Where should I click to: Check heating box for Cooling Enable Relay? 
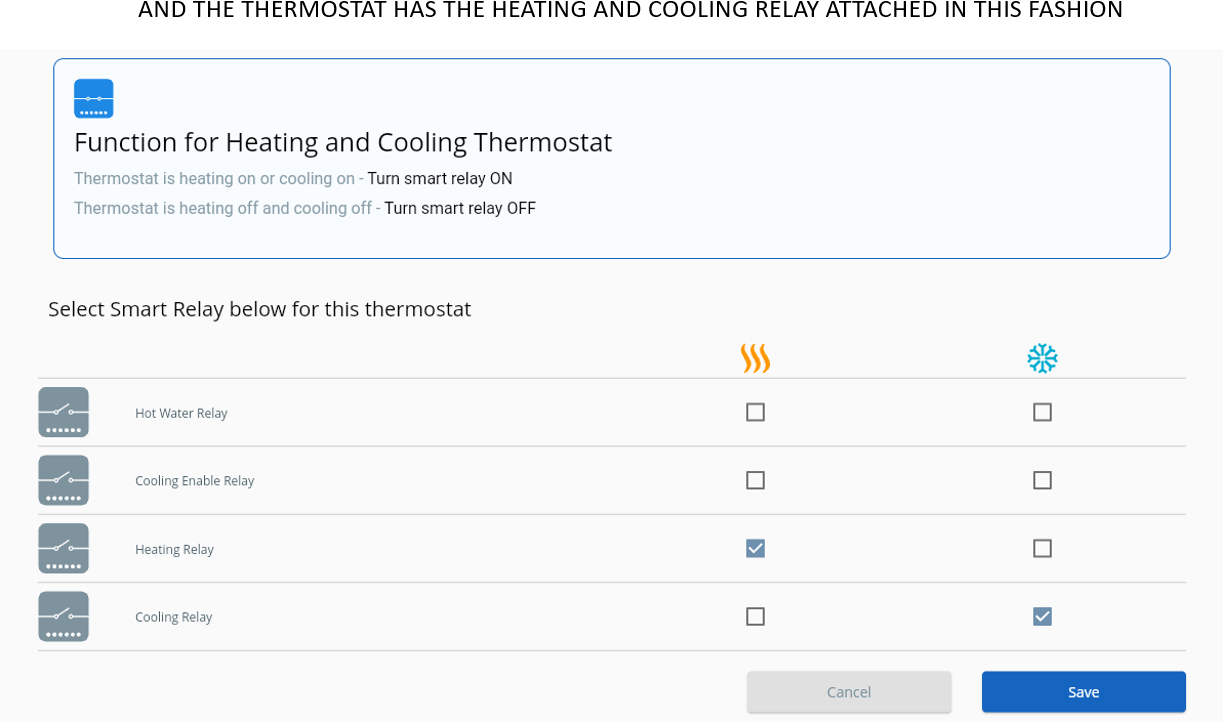[x=755, y=480]
